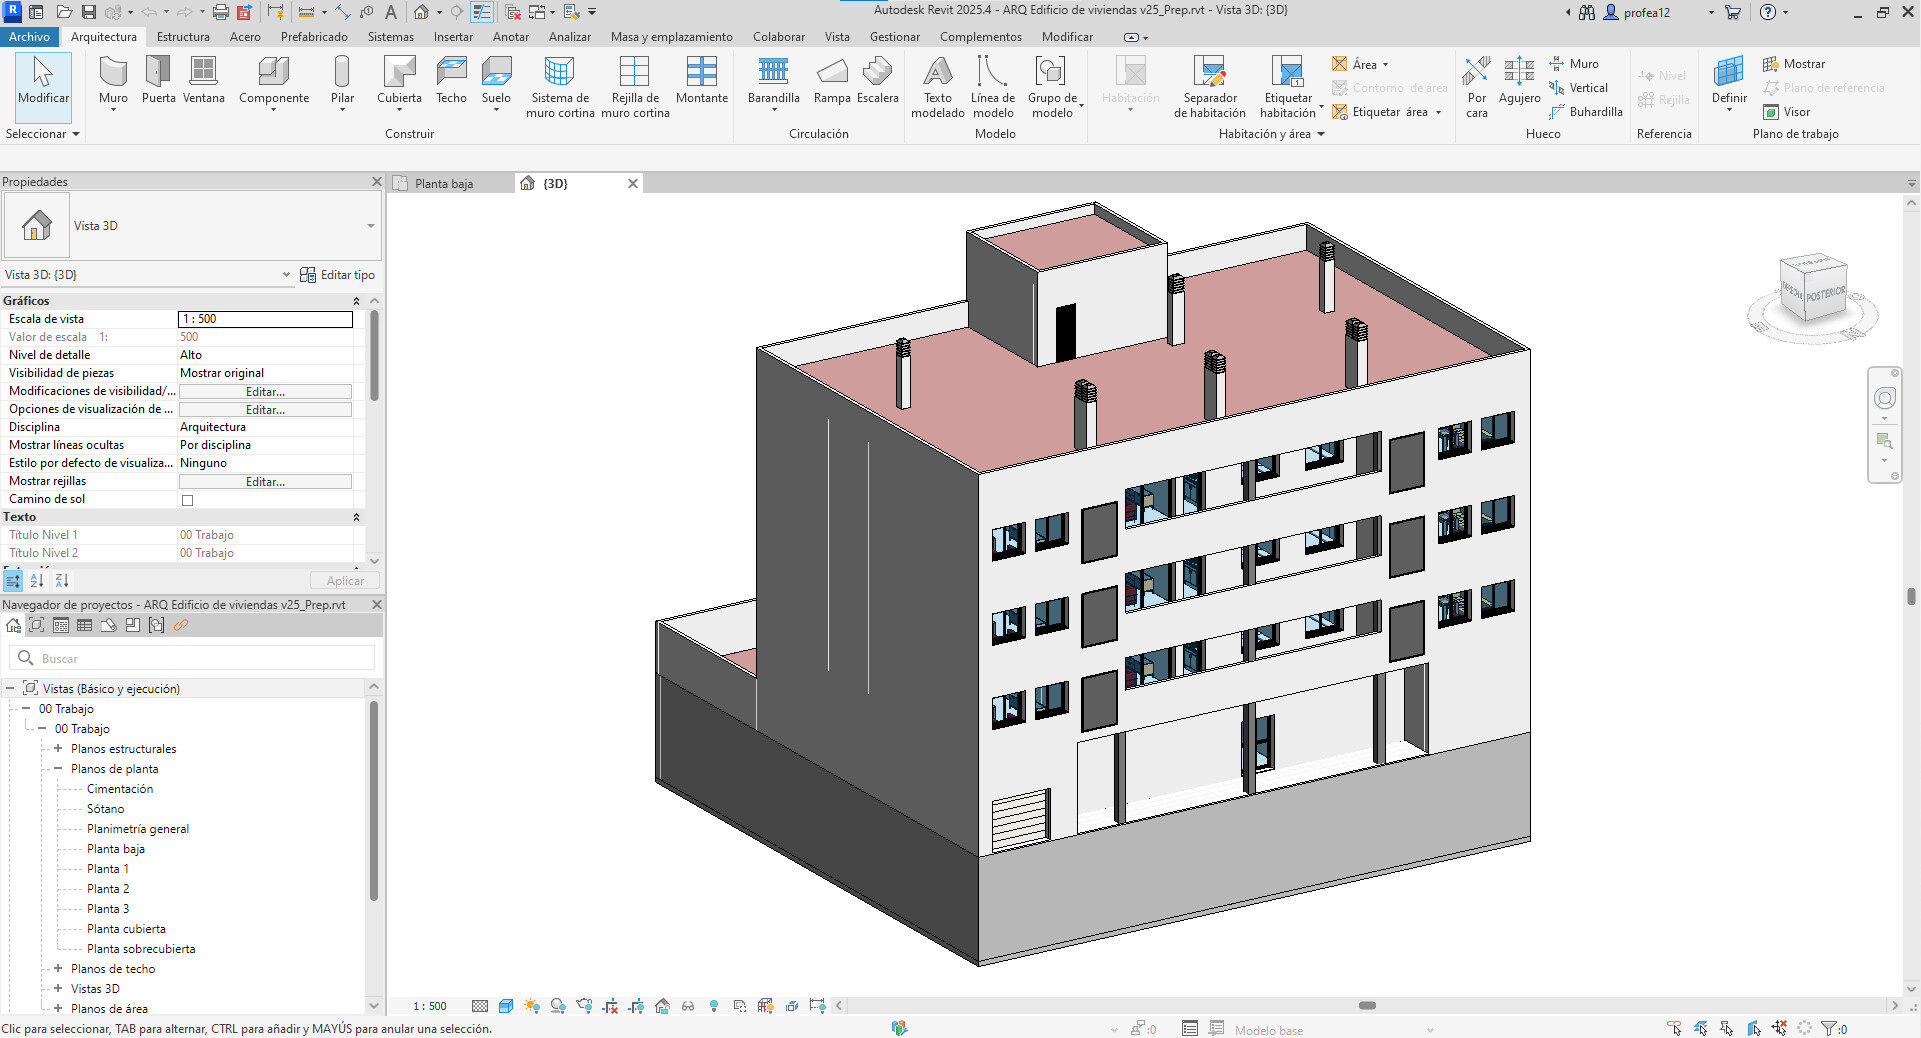Collapse the Planos de planta node
The image size is (1921, 1038).
coord(58,769)
